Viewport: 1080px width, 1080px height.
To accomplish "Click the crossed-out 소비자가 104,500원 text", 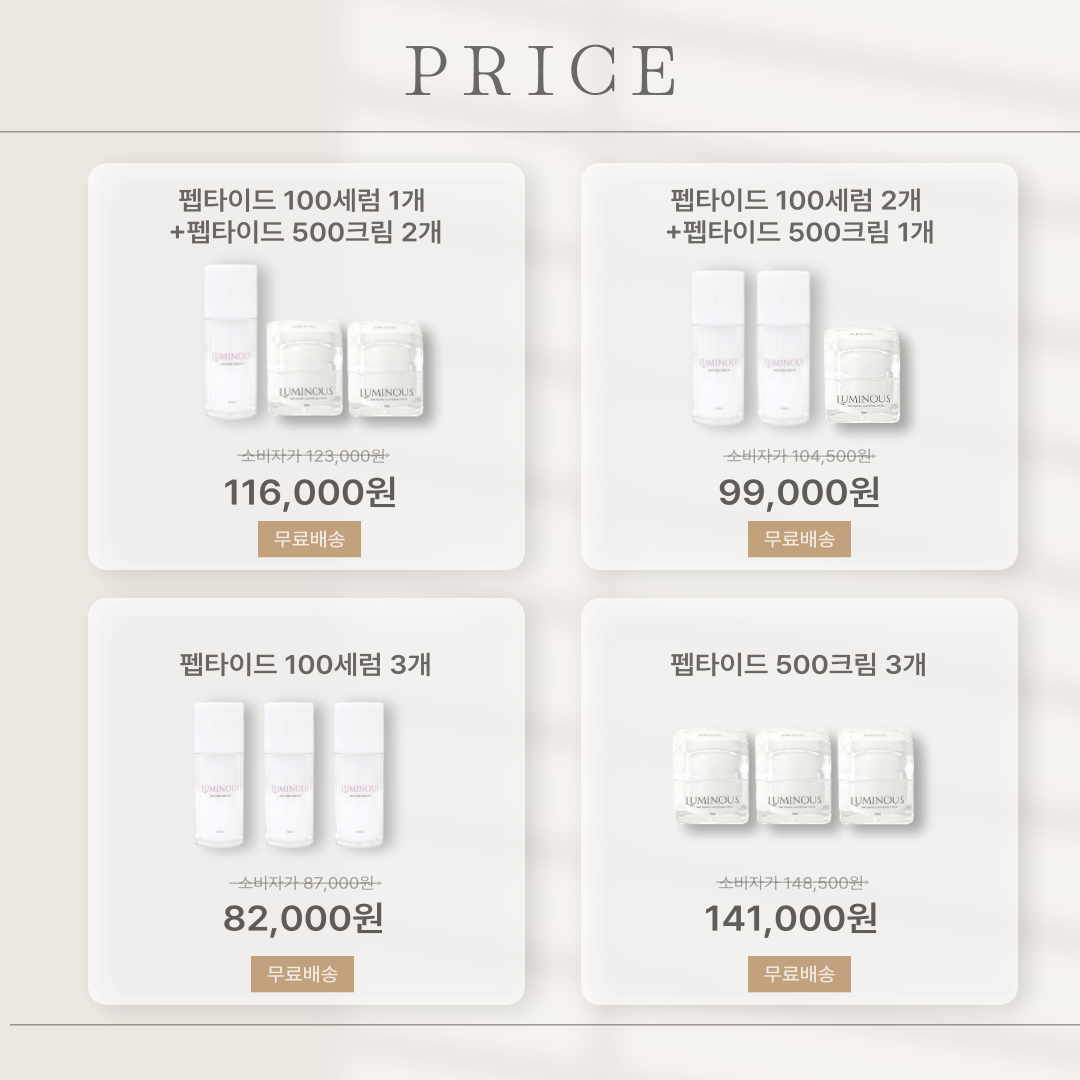I will (x=800, y=455).
